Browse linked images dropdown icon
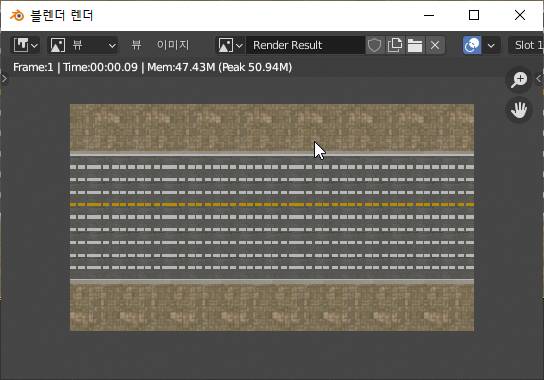Viewport: 544px width, 380px height. pos(230,45)
